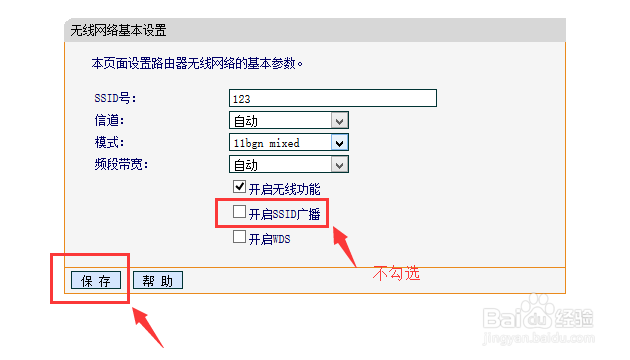Viewport: 630px width, 360px height.
Task: Toggle the 开启SSID广播 checkbox
Action: click(239, 212)
